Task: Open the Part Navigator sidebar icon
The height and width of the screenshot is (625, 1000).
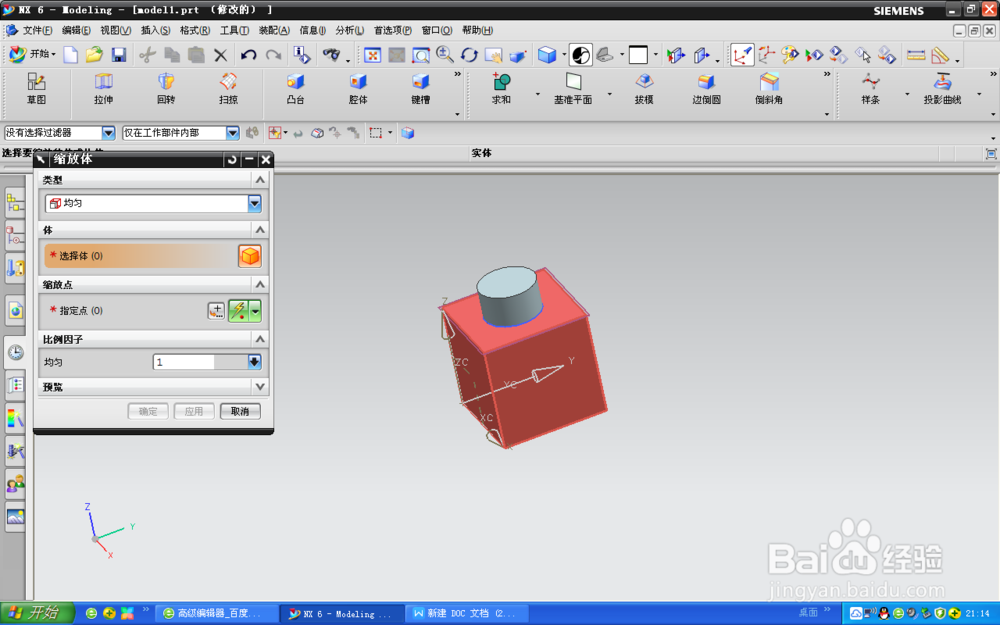Action: pos(16,237)
